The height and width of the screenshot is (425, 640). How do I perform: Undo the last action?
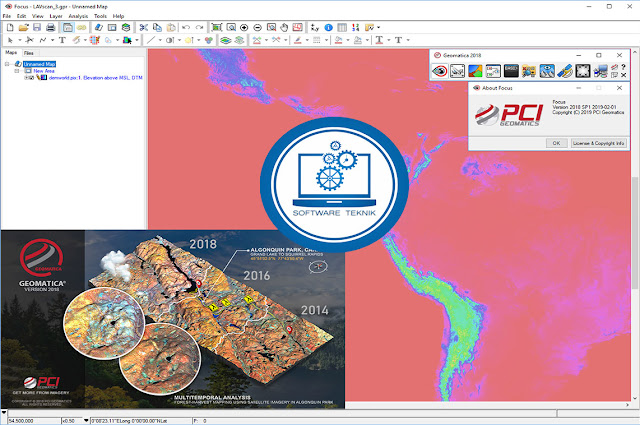point(186,27)
